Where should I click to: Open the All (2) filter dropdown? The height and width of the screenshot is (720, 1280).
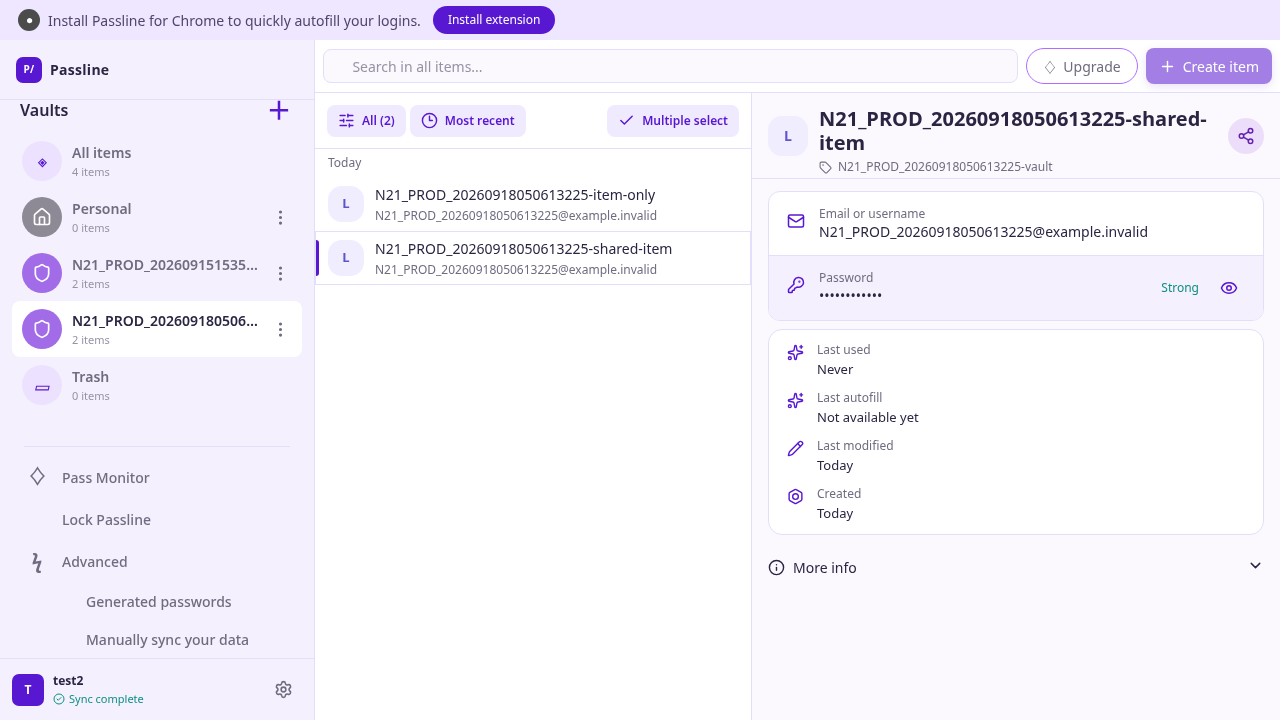[x=367, y=121]
